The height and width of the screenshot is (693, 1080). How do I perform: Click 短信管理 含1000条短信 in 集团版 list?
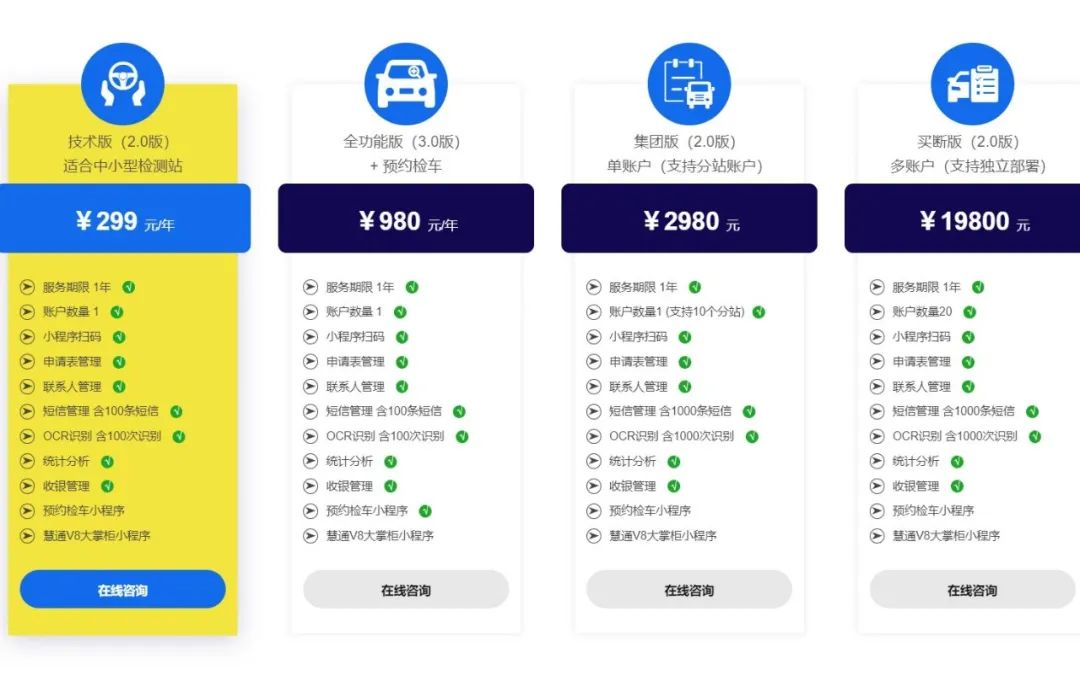669,411
